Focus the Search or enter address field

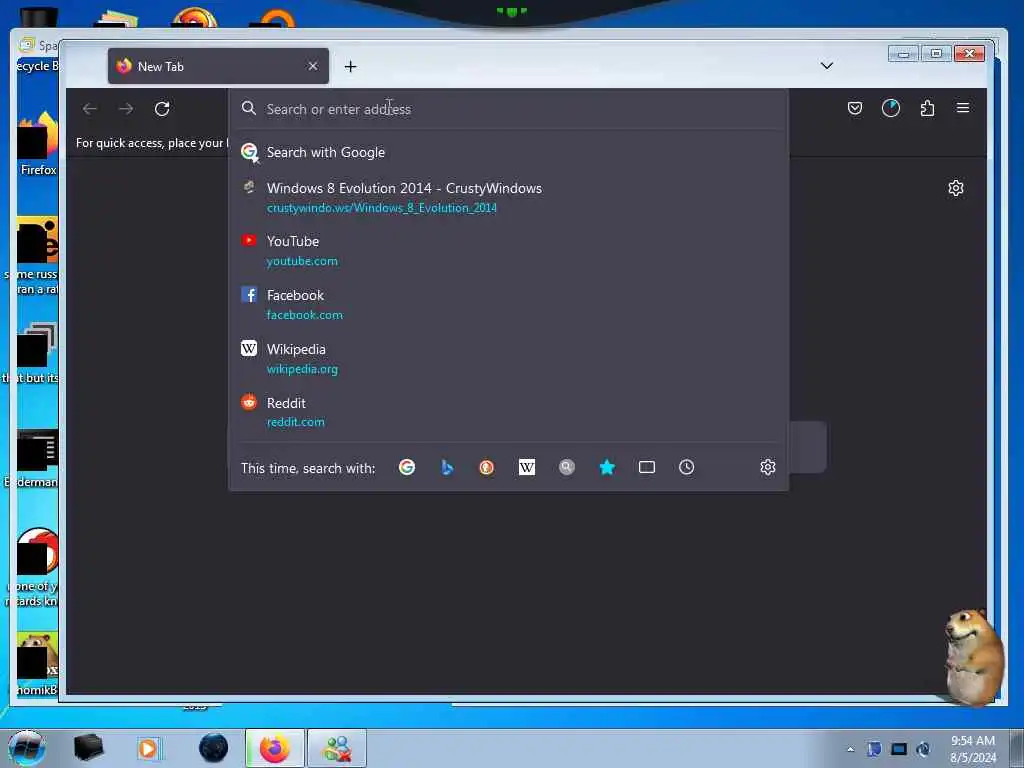click(508, 109)
